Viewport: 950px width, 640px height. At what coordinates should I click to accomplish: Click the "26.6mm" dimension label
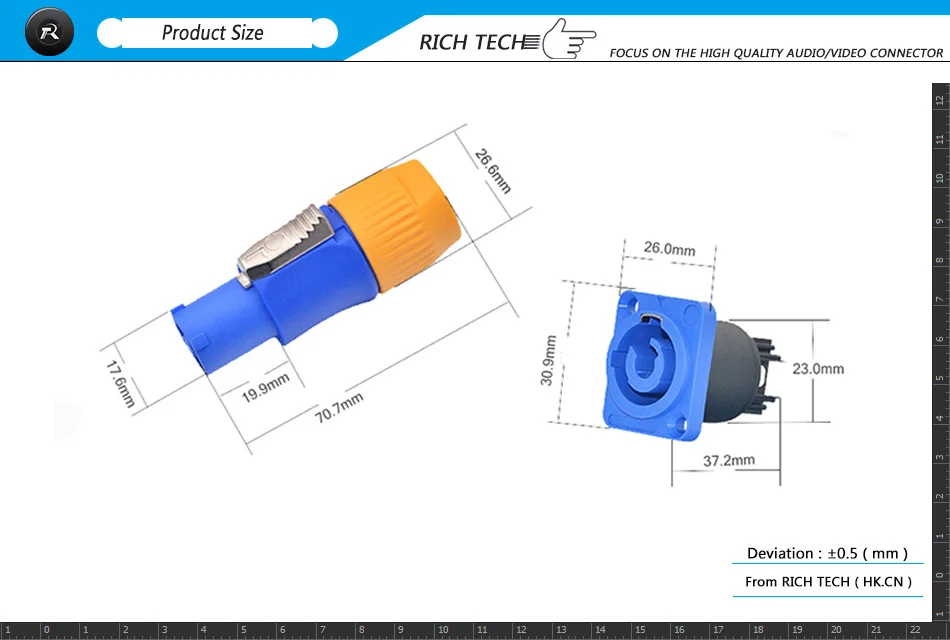tap(493, 171)
